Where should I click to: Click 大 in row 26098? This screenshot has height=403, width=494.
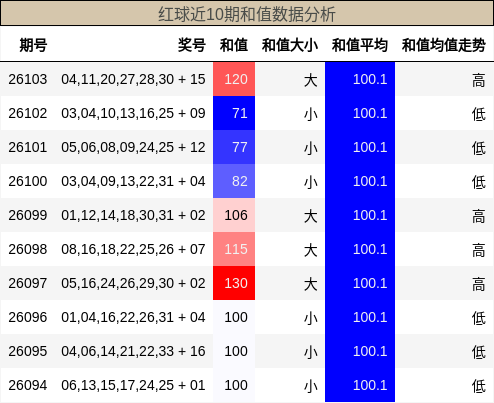click(311, 250)
